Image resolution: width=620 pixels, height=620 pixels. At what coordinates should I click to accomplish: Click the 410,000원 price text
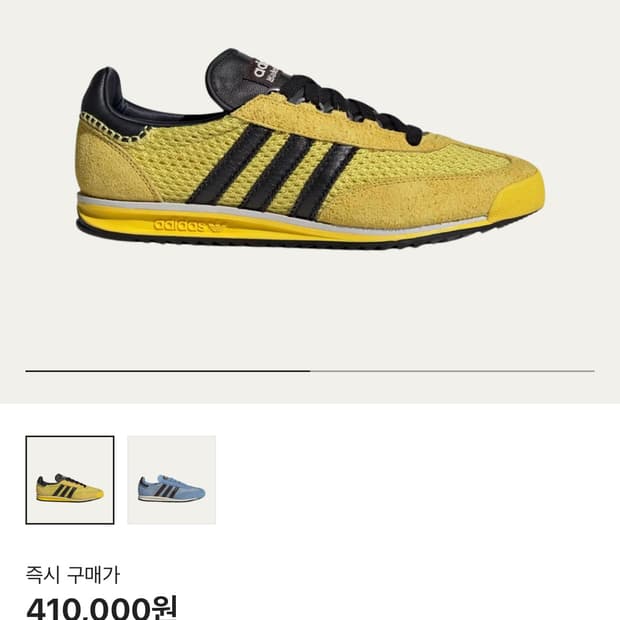point(102,607)
